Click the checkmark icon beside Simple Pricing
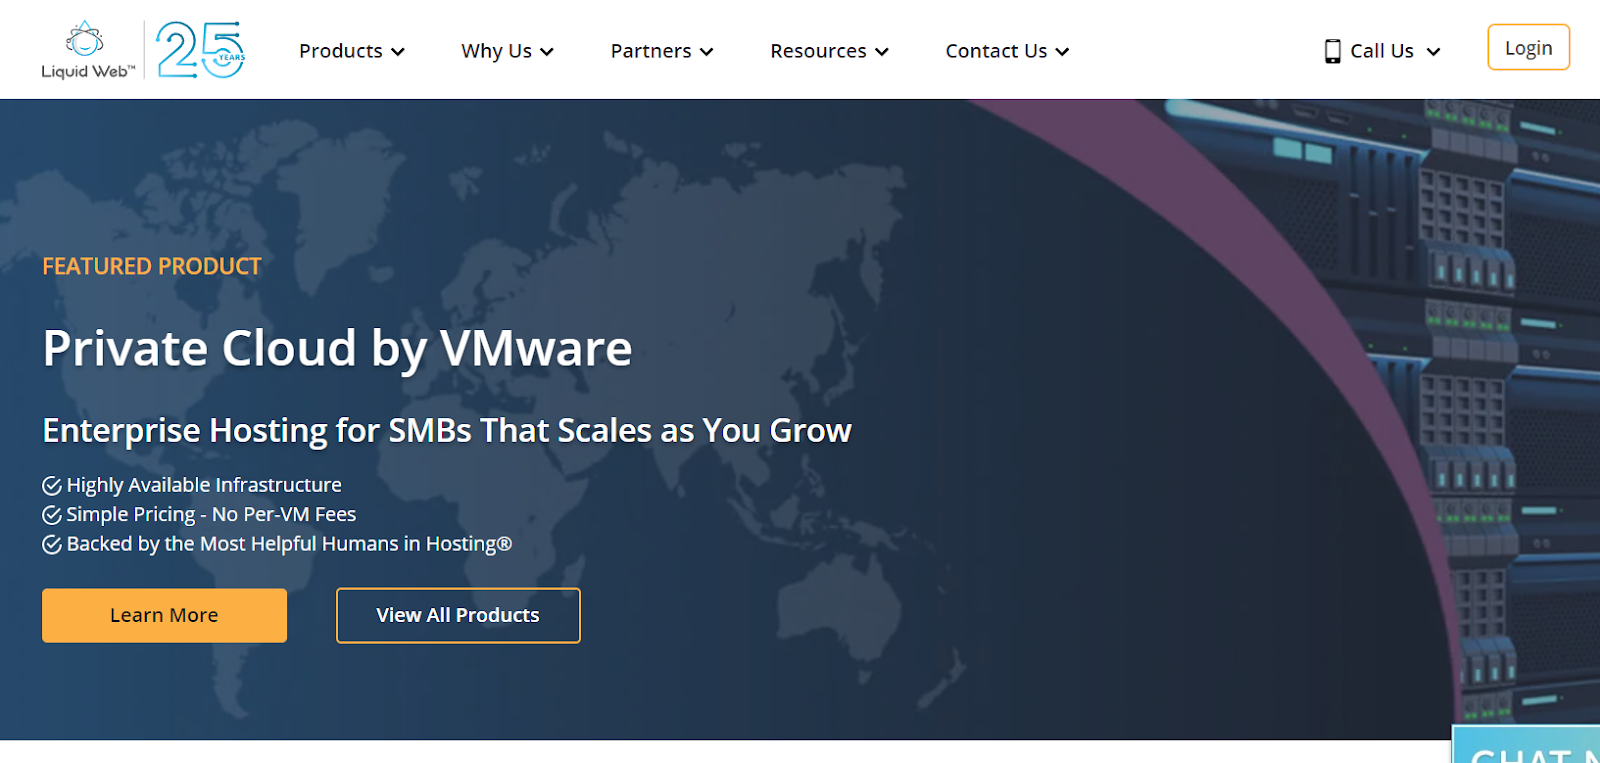Viewport: 1600px width, 763px height. [x=52, y=515]
